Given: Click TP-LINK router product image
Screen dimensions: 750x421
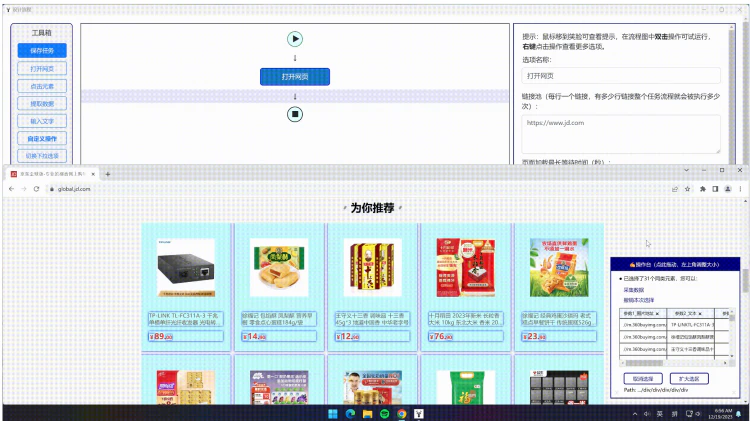Looking at the screenshot, I should [x=186, y=268].
